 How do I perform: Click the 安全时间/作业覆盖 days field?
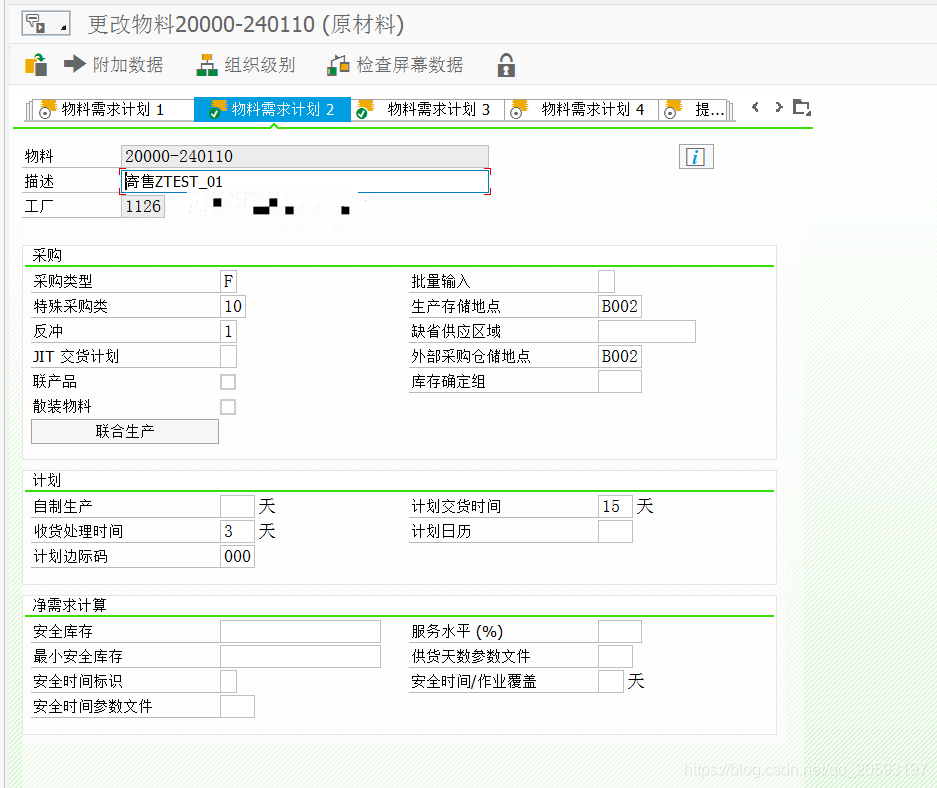[x=611, y=682]
